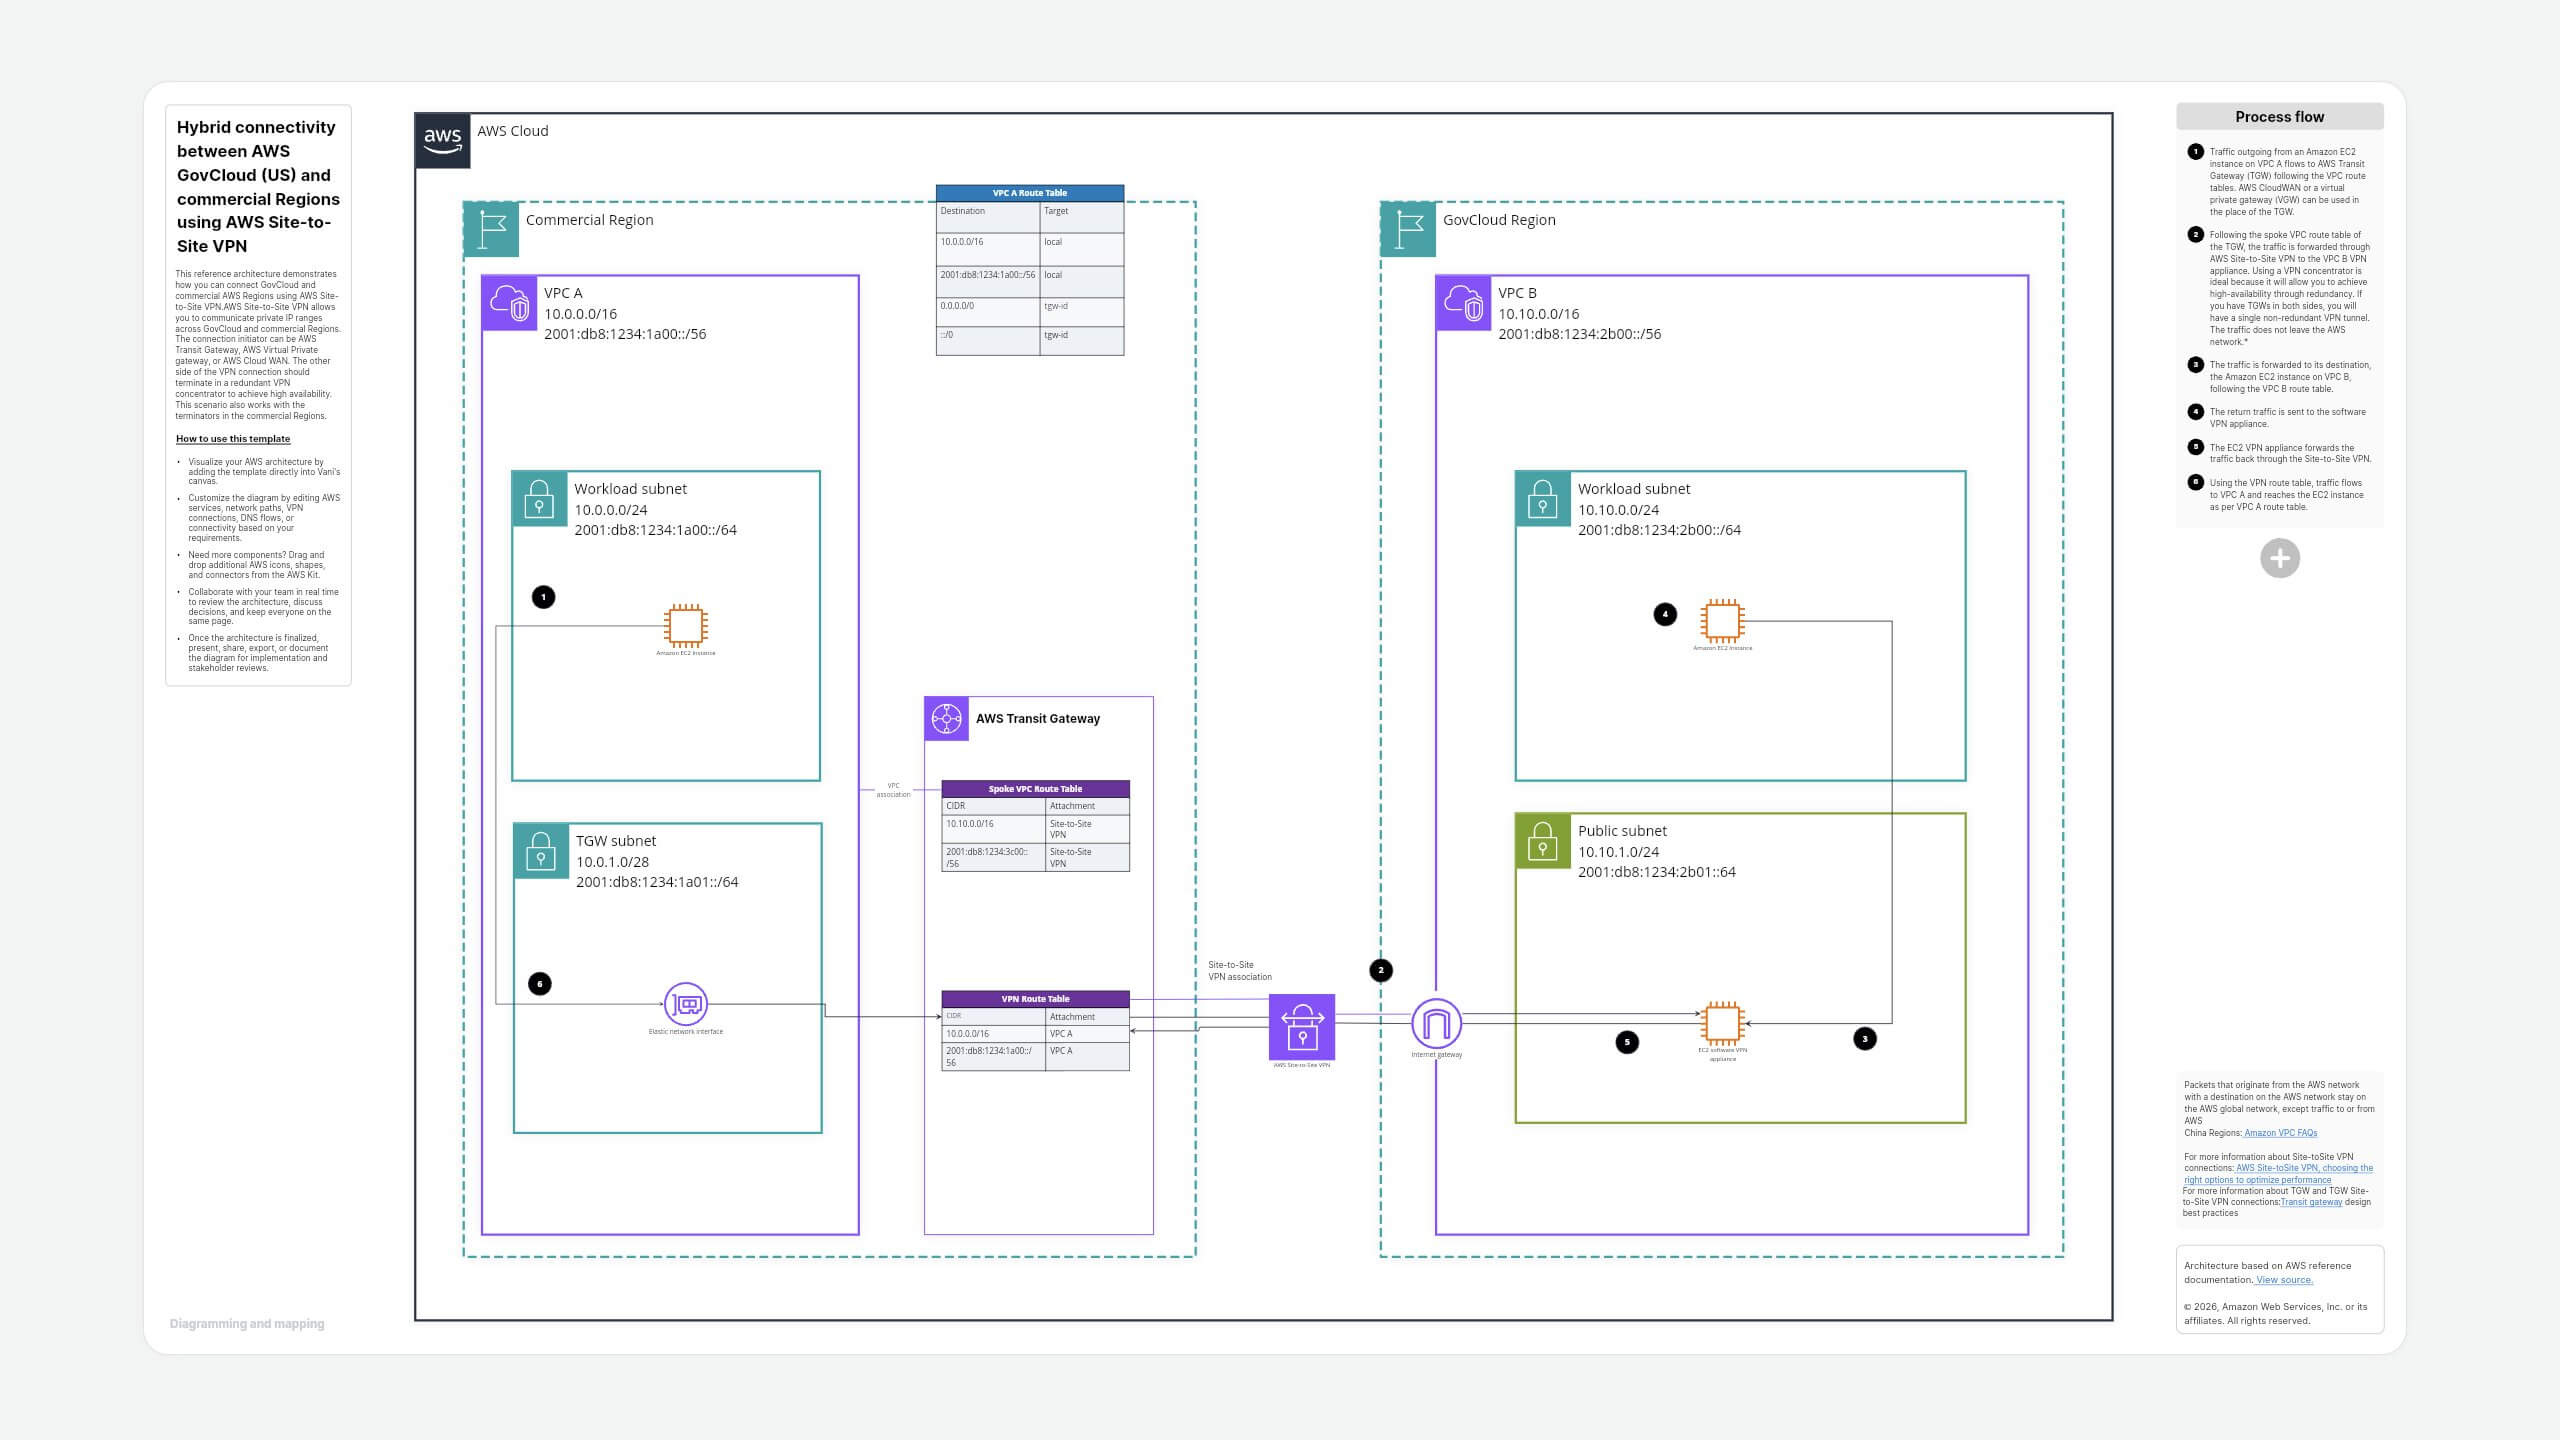2560x1440 pixels.
Task: Select the Site-to-Site VPN association label
Action: [x=1240, y=971]
